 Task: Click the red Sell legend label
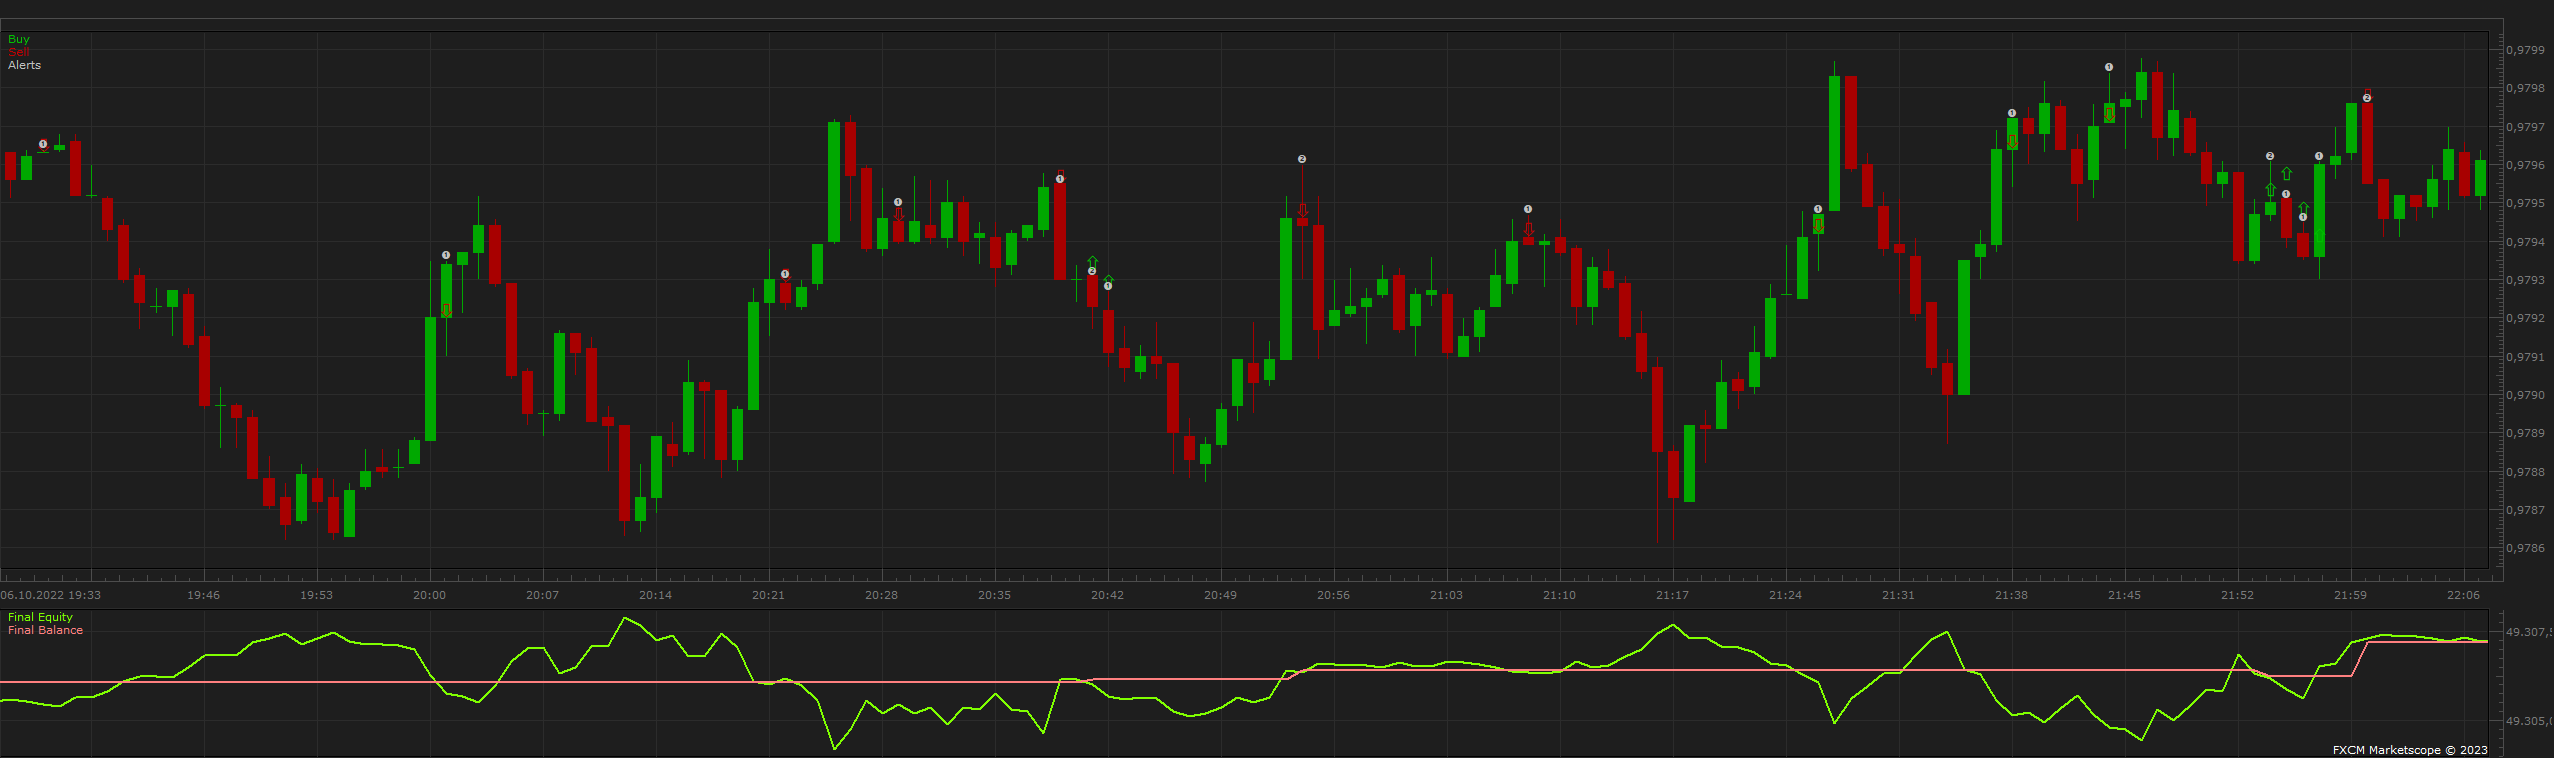pos(19,52)
